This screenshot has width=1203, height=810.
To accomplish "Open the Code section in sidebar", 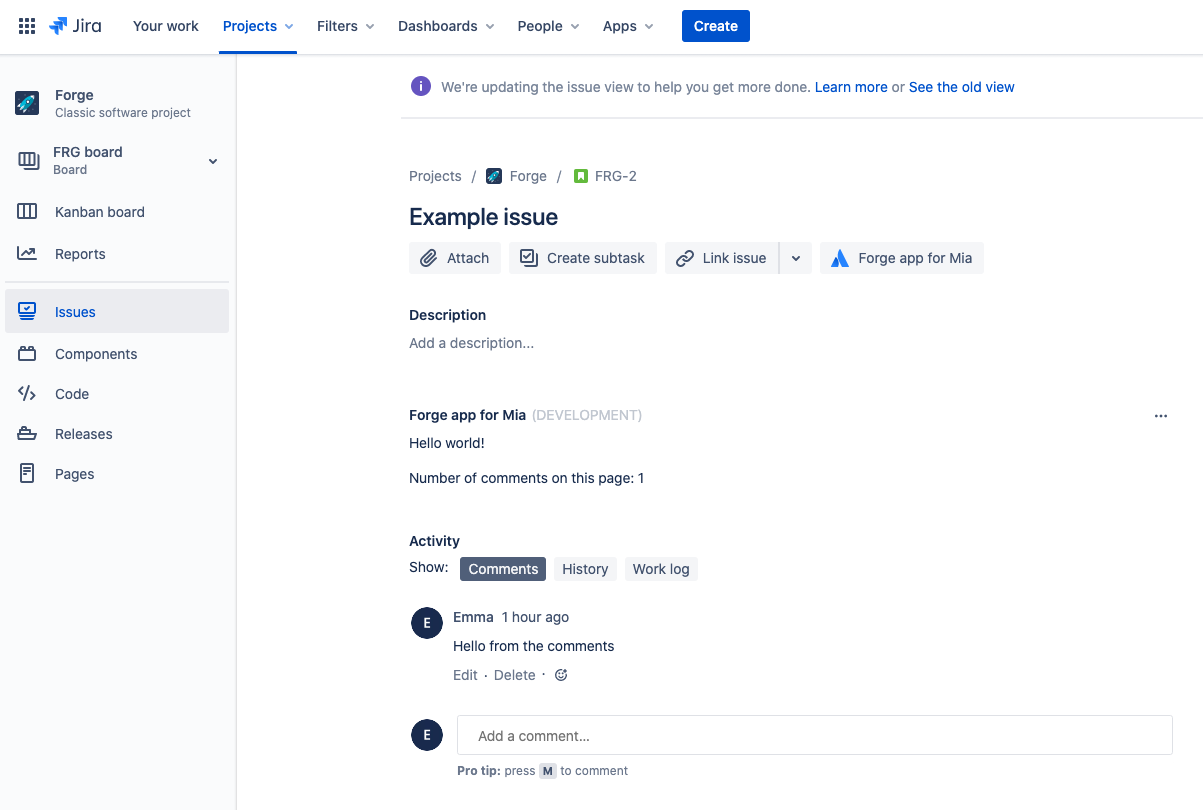I will point(71,393).
